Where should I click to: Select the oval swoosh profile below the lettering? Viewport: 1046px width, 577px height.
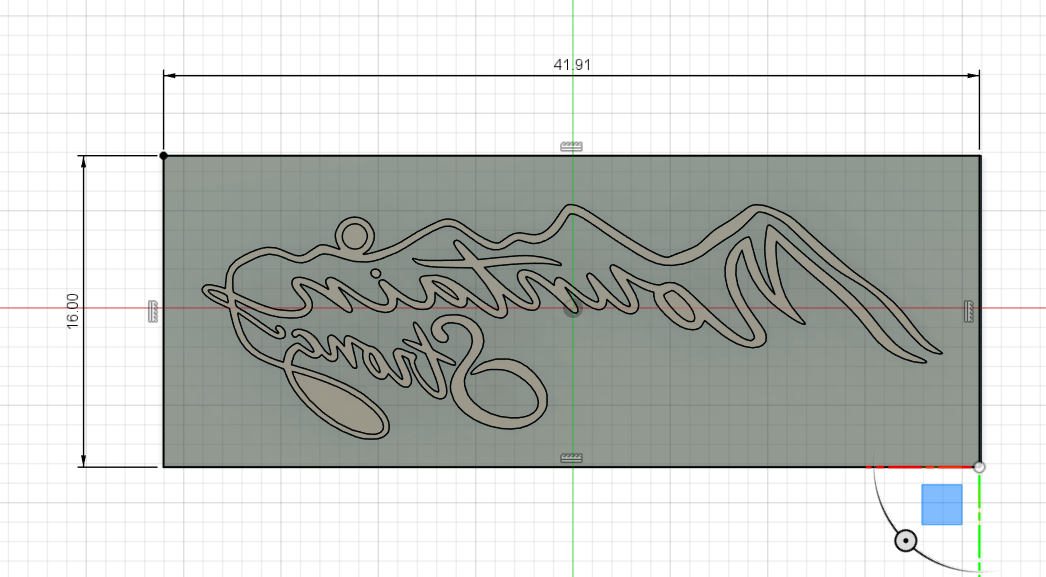click(342, 404)
